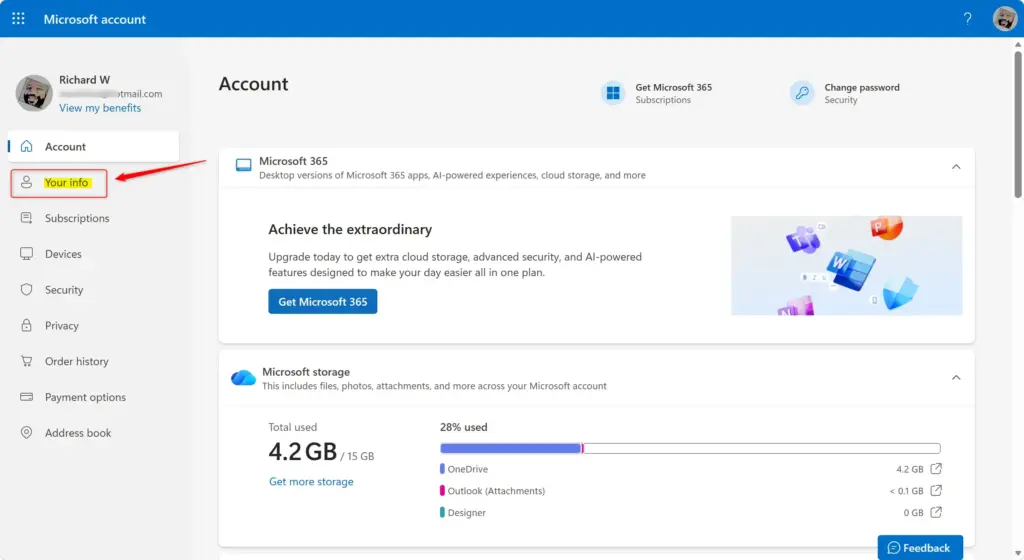Click the '0 GB' Designer value
Image resolution: width=1024 pixels, height=560 pixels.
(x=914, y=513)
